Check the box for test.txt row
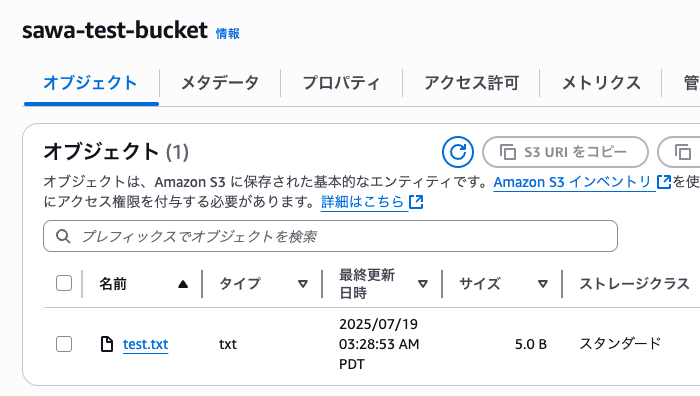This screenshot has width=700, height=396. (x=64, y=344)
